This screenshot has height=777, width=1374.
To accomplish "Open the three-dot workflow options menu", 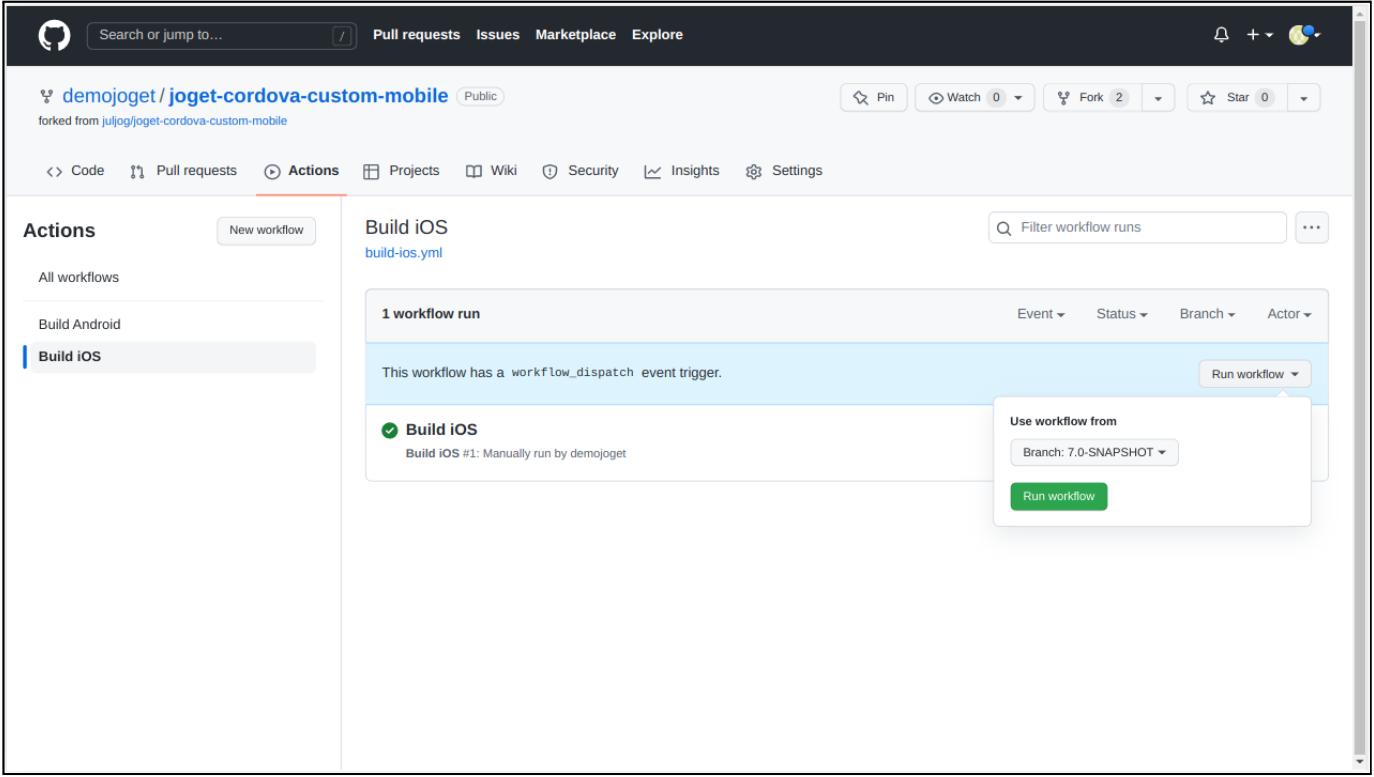I will pos(1312,228).
